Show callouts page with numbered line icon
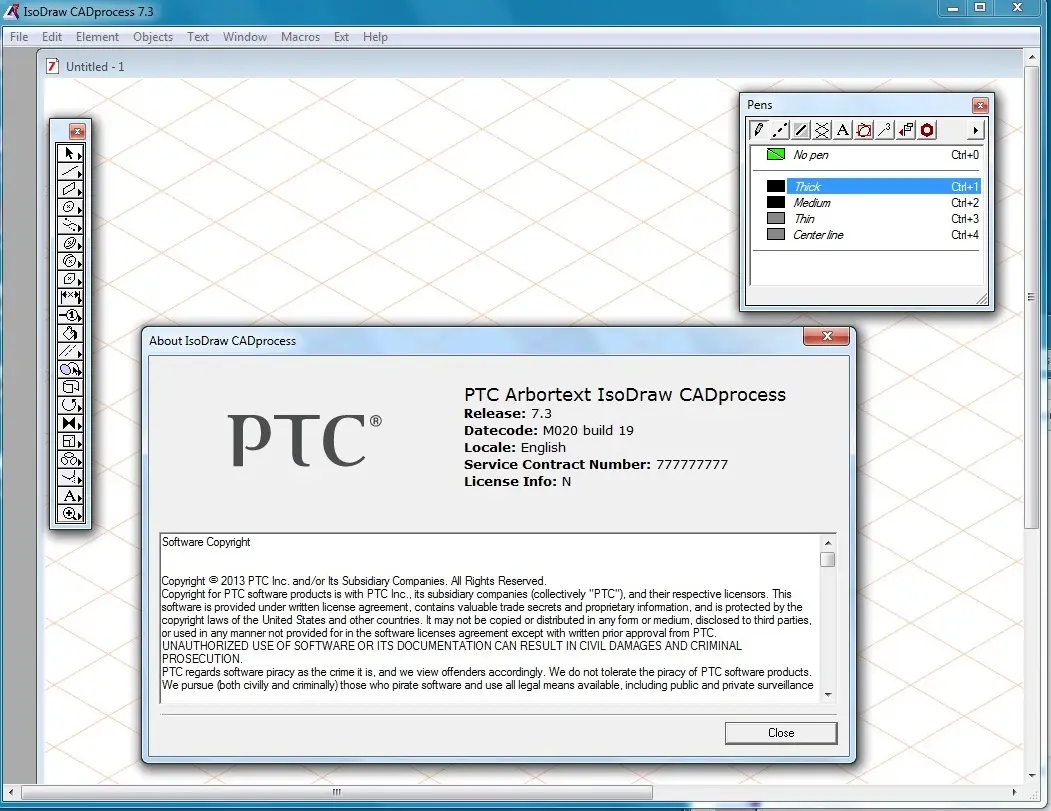This screenshot has width=1051, height=811. pyautogui.click(x=885, y=130)
